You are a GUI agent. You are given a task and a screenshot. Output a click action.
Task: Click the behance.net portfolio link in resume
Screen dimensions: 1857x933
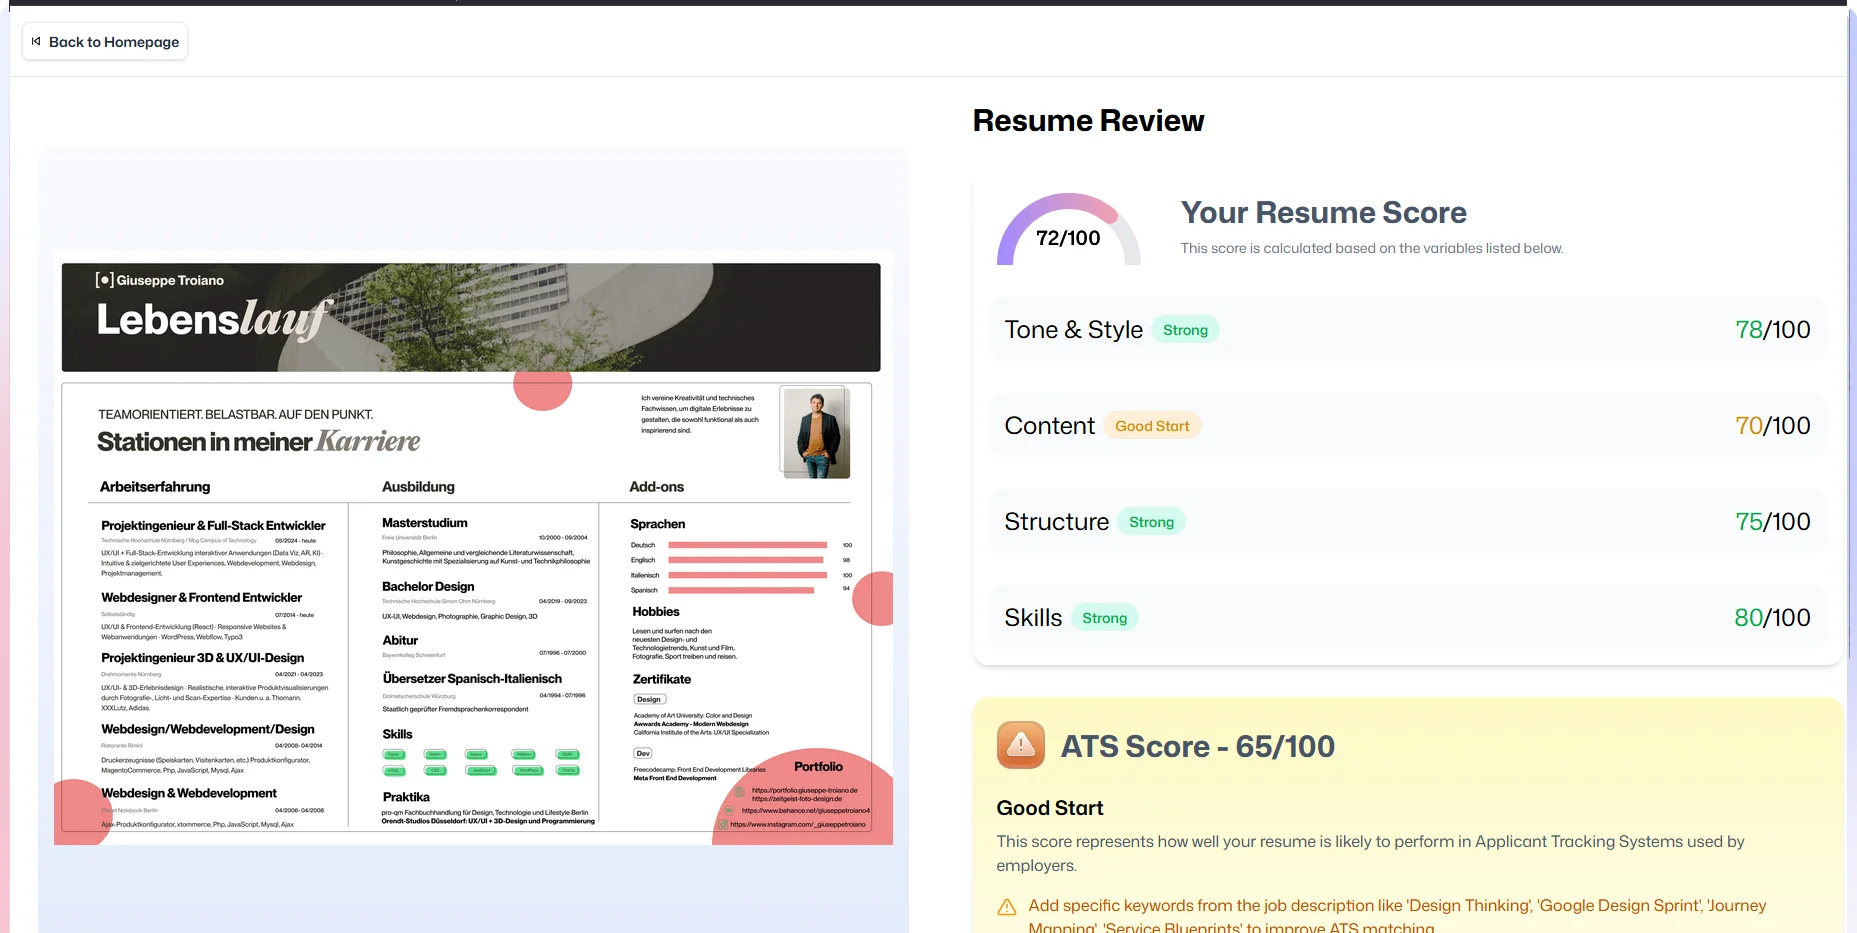click(805, 811)
